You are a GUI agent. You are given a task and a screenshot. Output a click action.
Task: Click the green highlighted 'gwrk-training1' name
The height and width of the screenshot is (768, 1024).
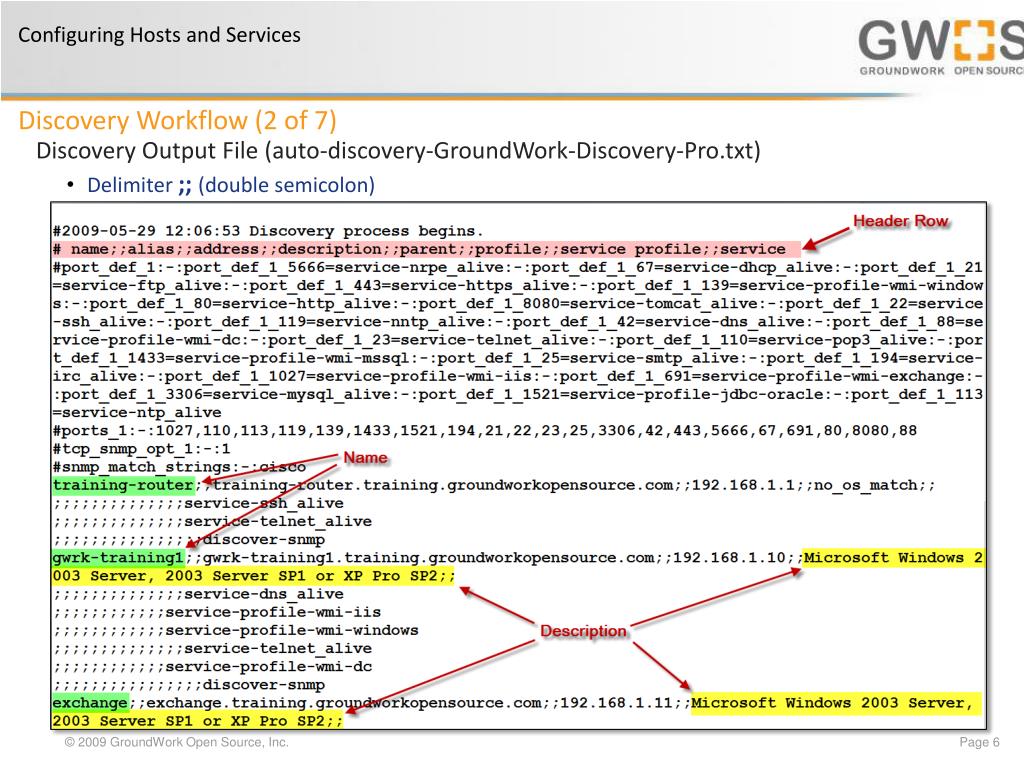click(118, 557)
